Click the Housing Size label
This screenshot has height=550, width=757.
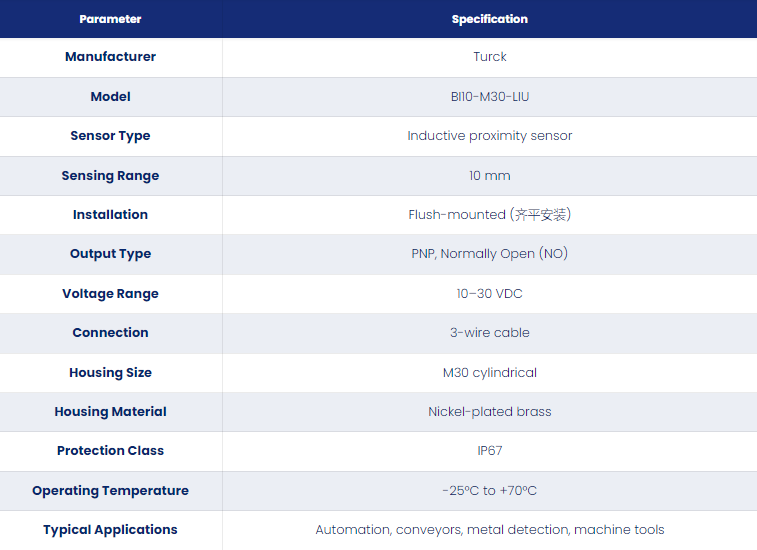pos(111,373)
